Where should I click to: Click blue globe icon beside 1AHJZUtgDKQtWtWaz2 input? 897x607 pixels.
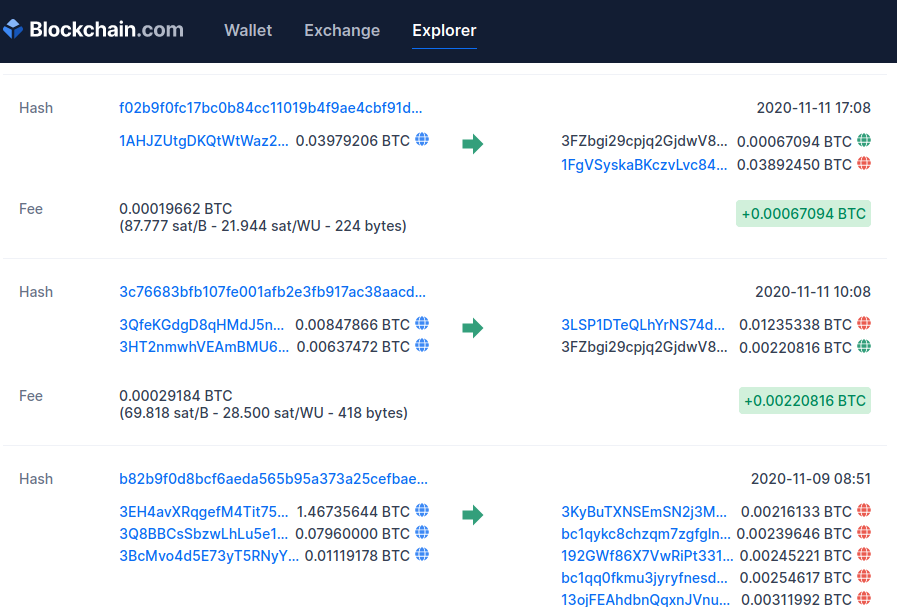[422, 140]
